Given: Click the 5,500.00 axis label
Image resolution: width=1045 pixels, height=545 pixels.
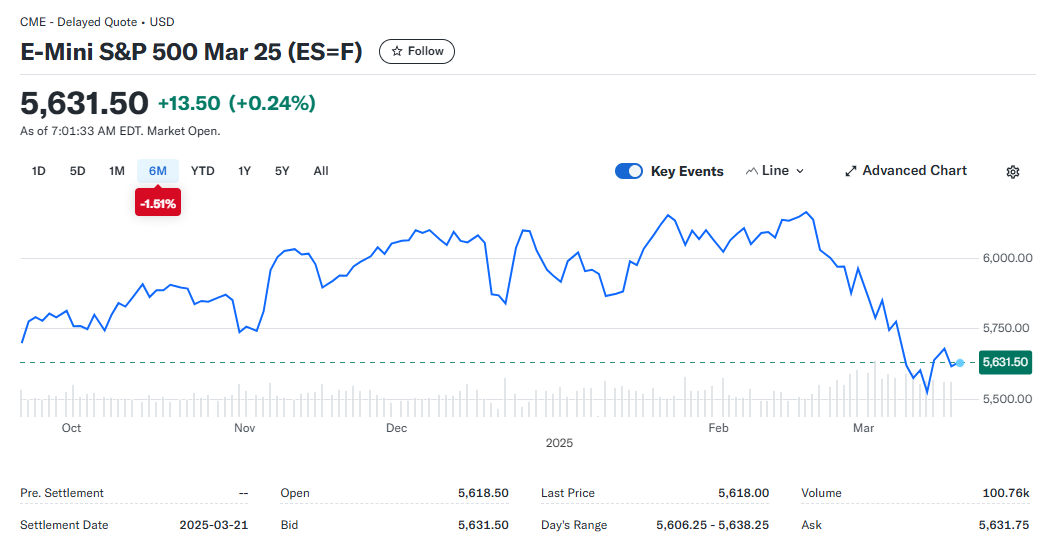Looking at the screenshot, I should [x=1007, y=399].
